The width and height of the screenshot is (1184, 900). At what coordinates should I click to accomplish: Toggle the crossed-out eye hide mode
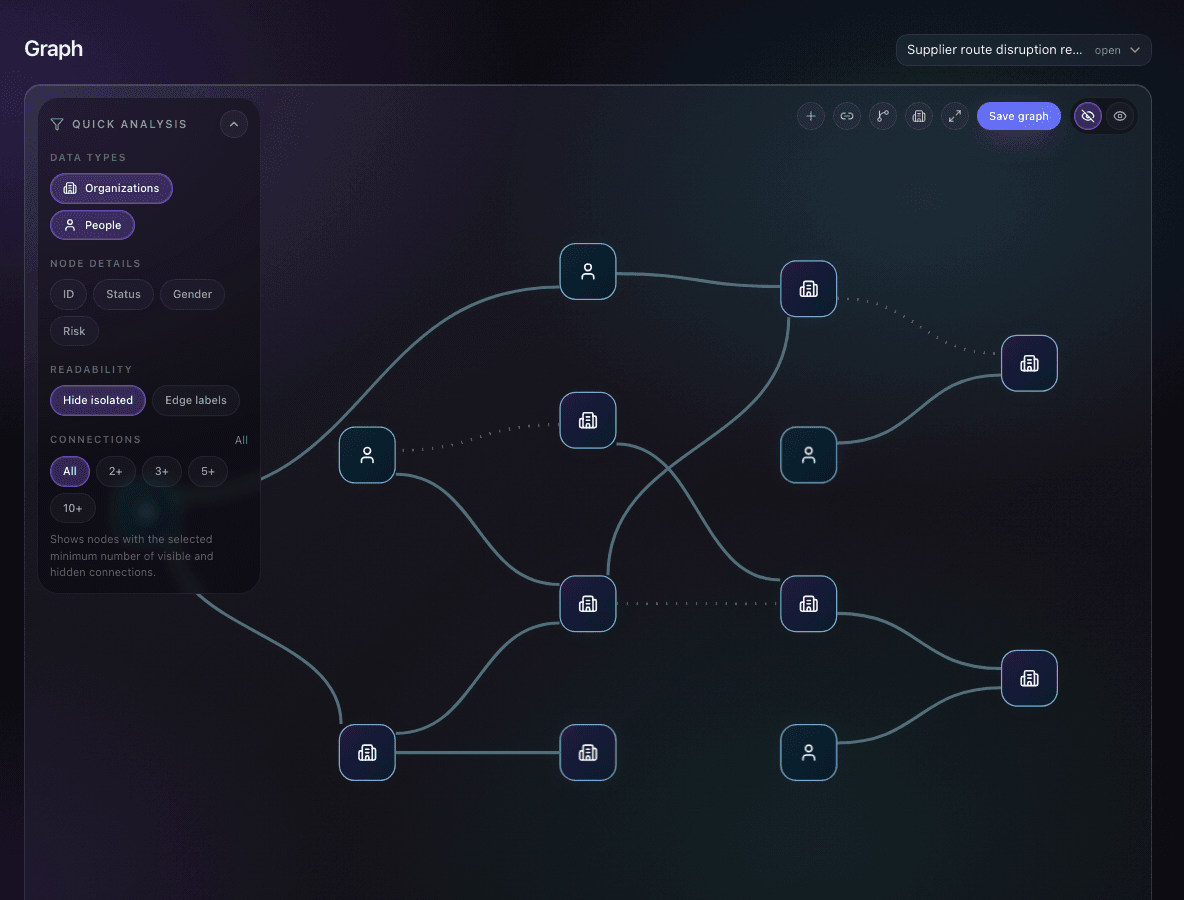(1087, 116)
